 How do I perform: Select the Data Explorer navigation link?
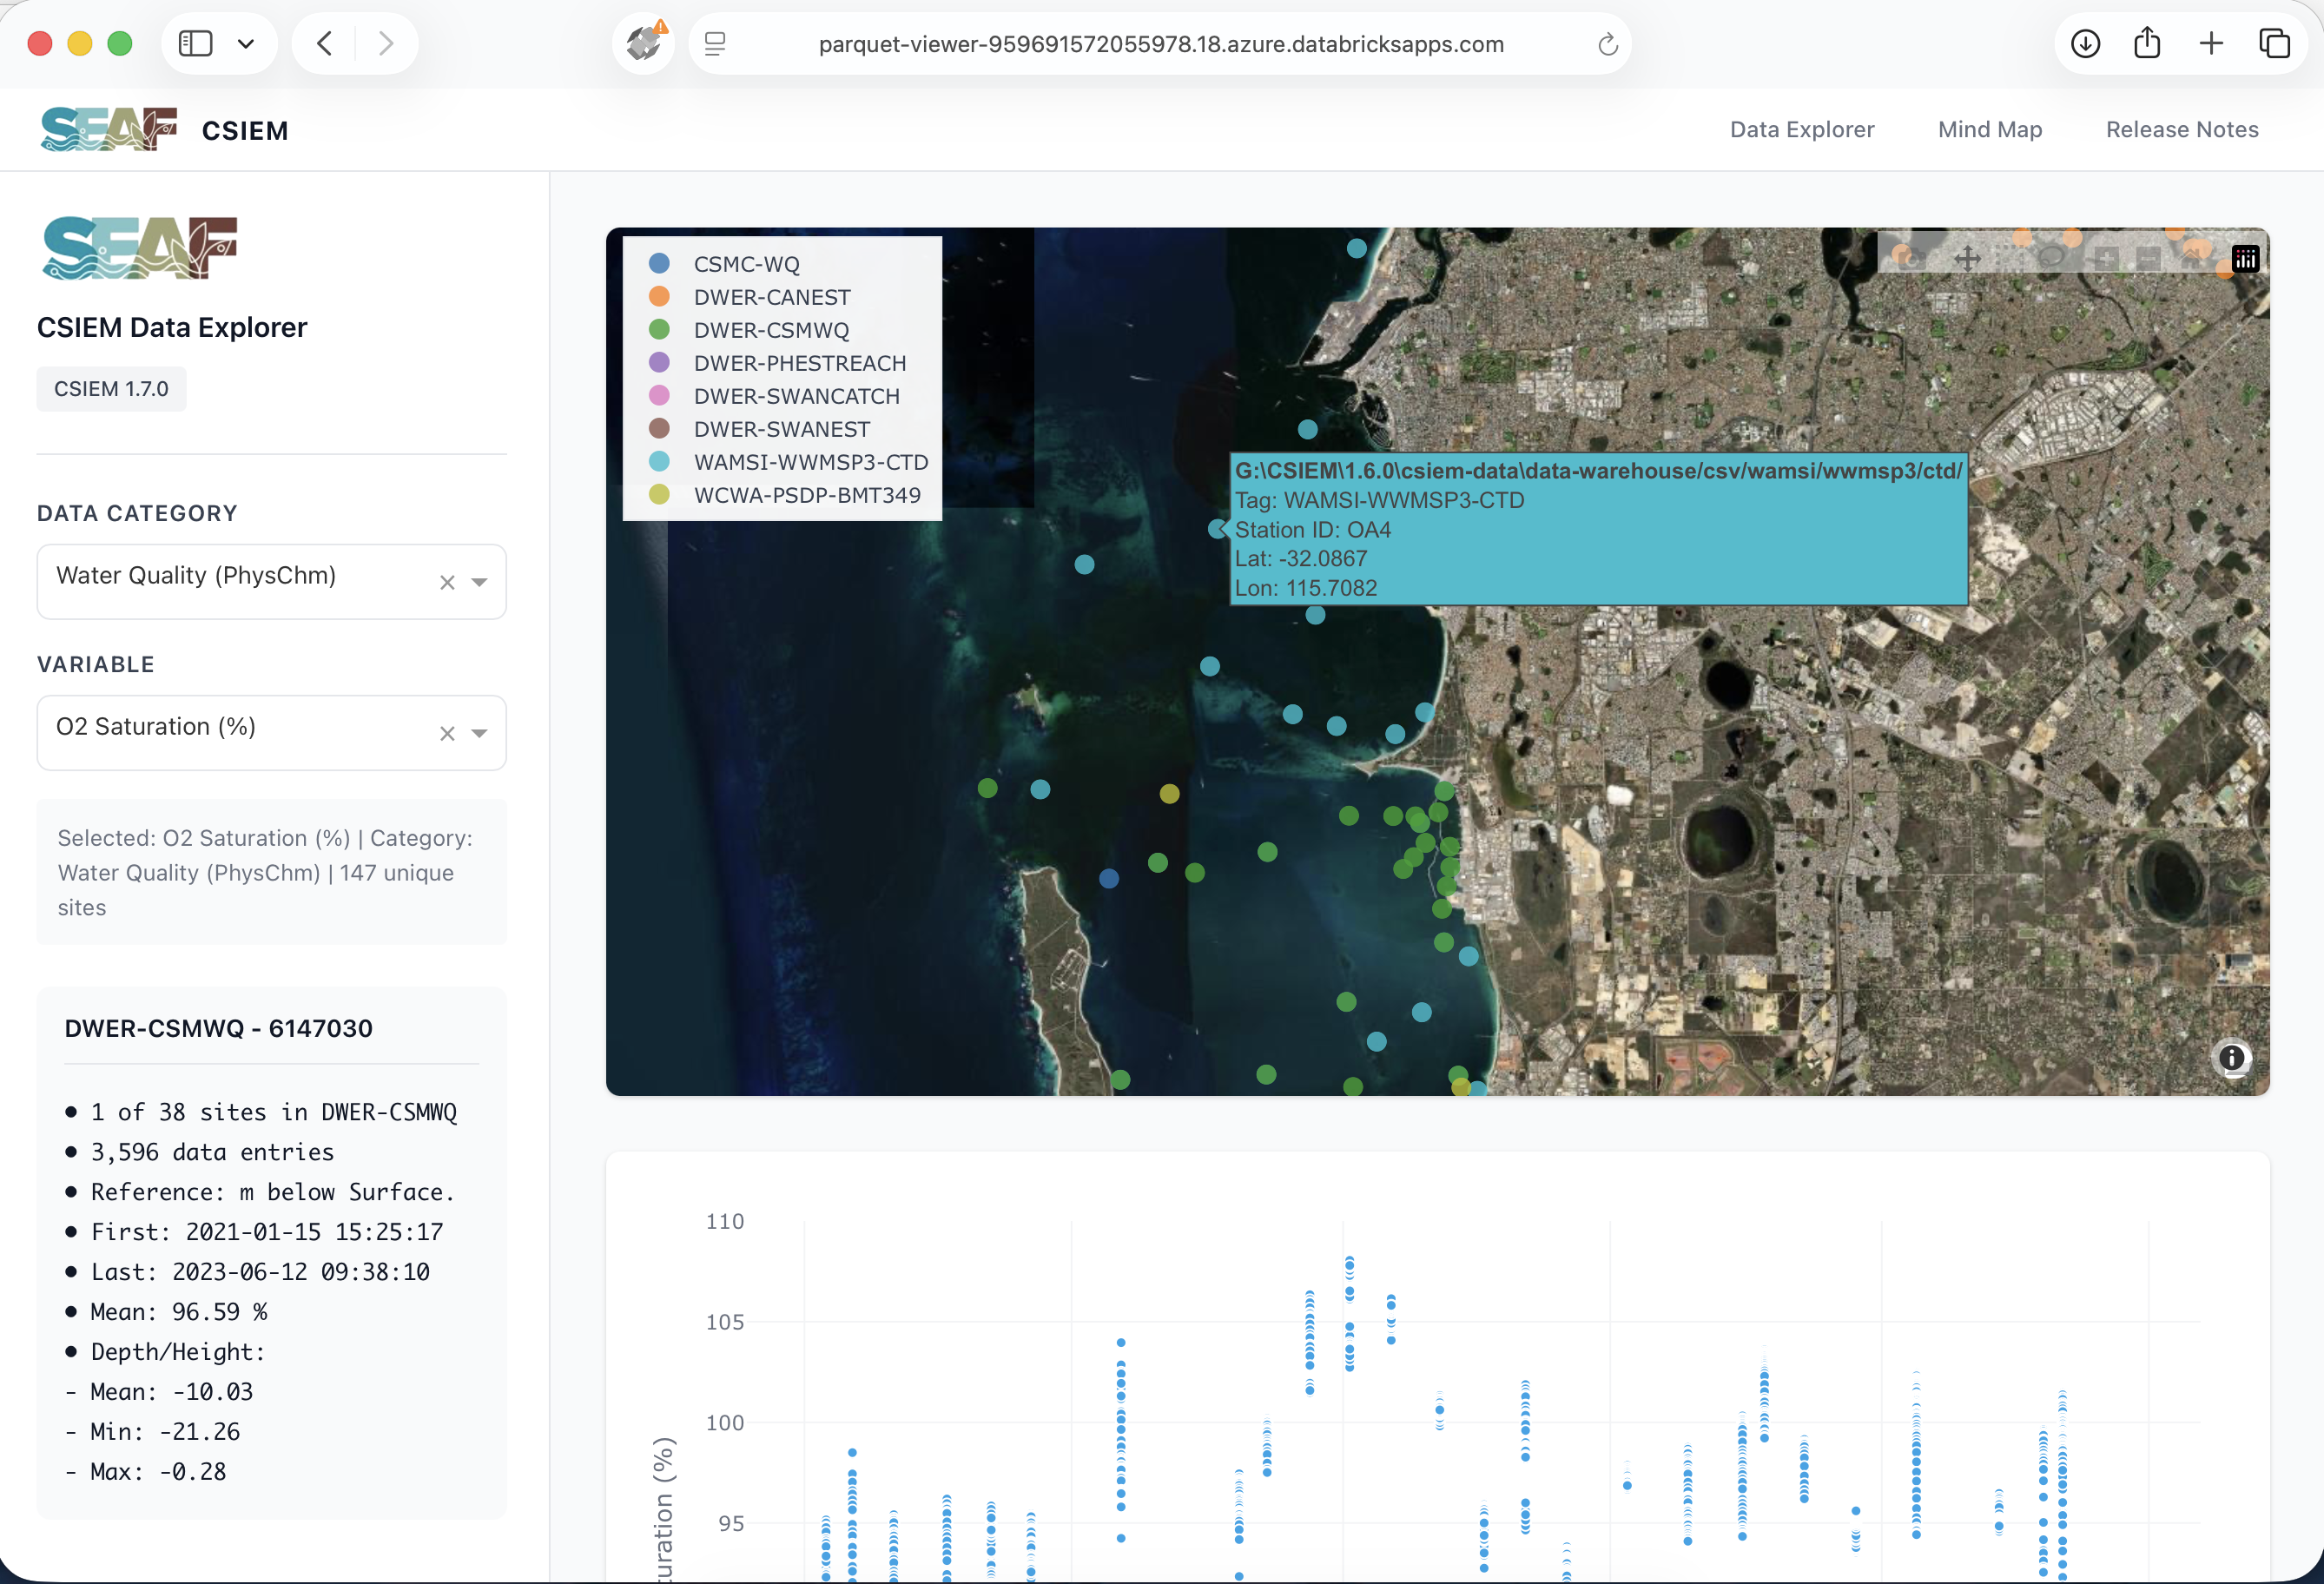pyautogui.click(x=1802, y=129)
